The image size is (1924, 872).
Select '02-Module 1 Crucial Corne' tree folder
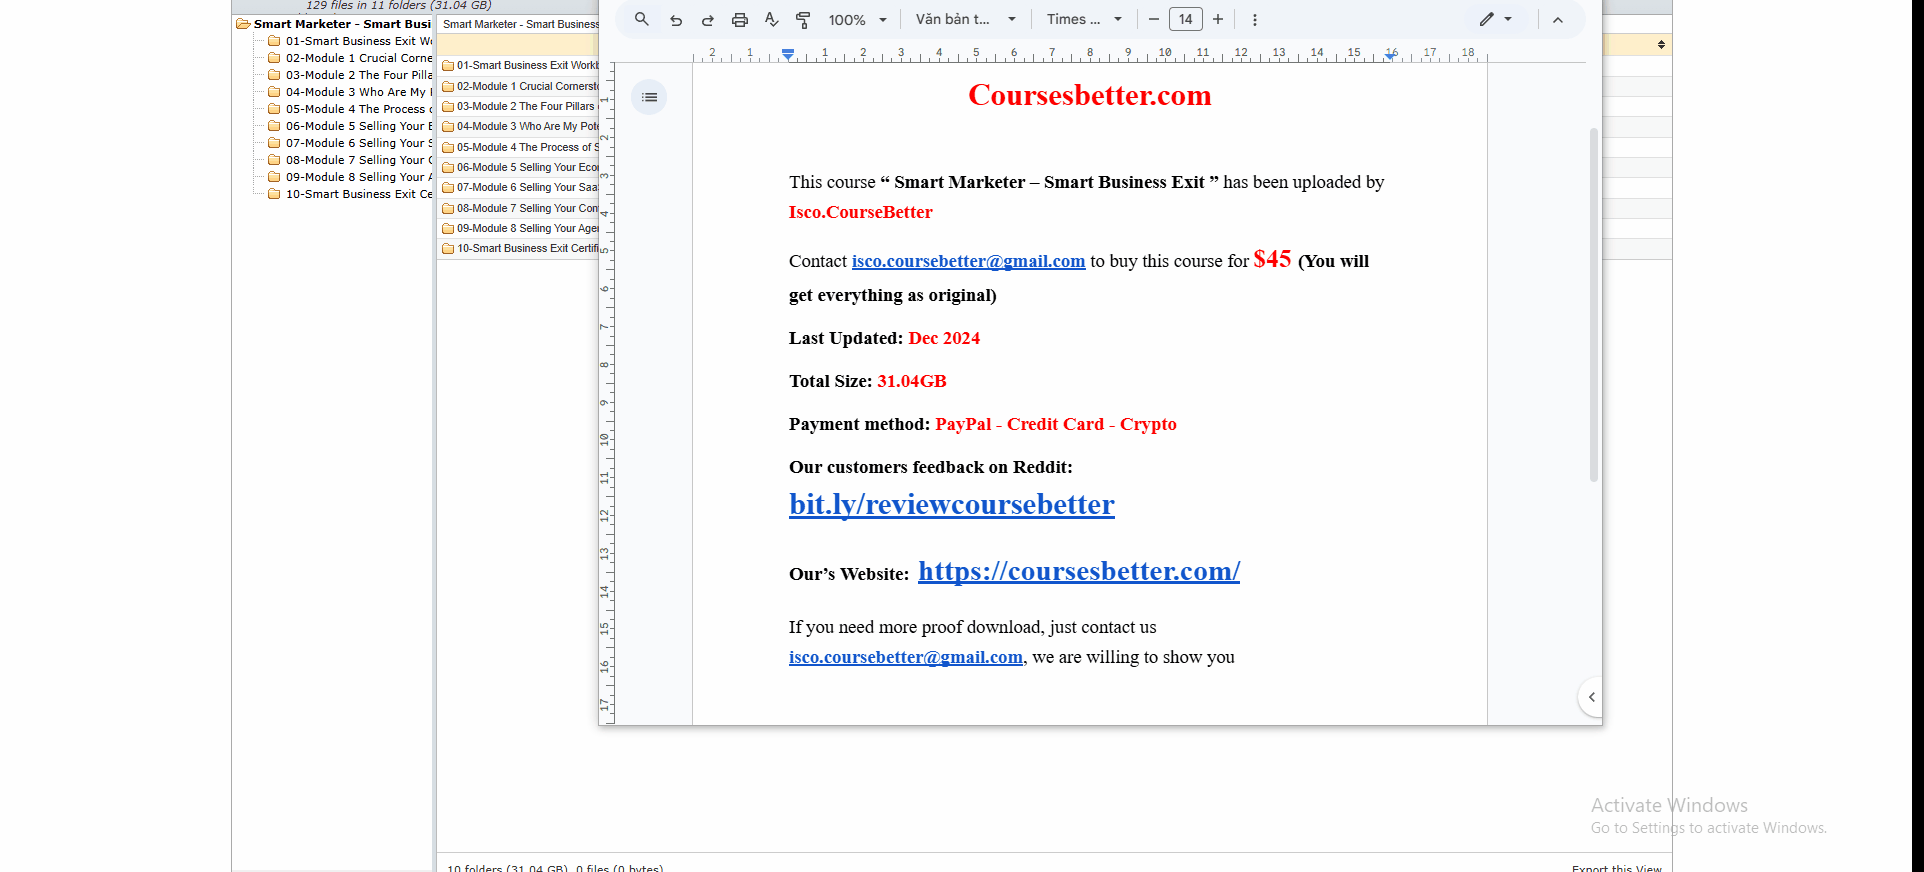[x=359, y=58]
